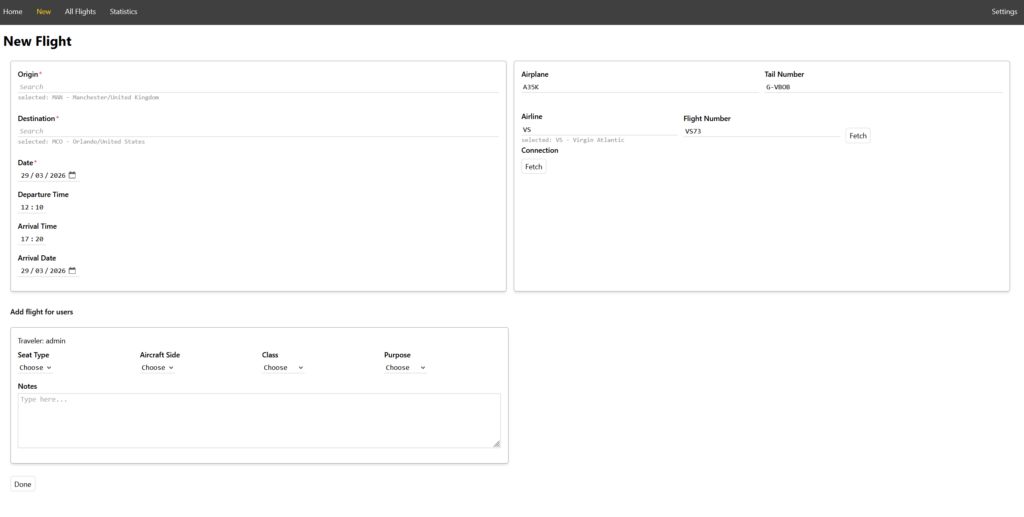
Task: Open the Aircraft Side dropdown
Action: pos(157,368)
